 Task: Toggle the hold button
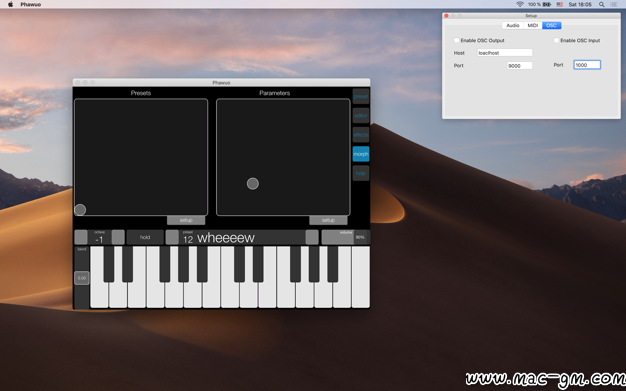pyautogui.click(x=145, y=237)
